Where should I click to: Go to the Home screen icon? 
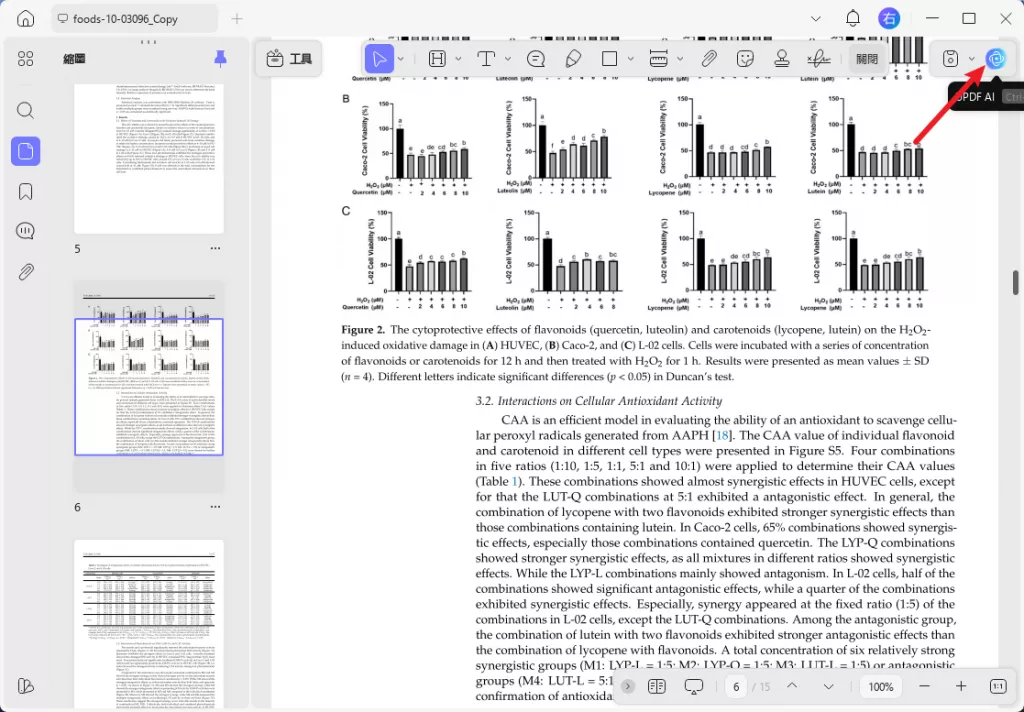tap(25, 18)
